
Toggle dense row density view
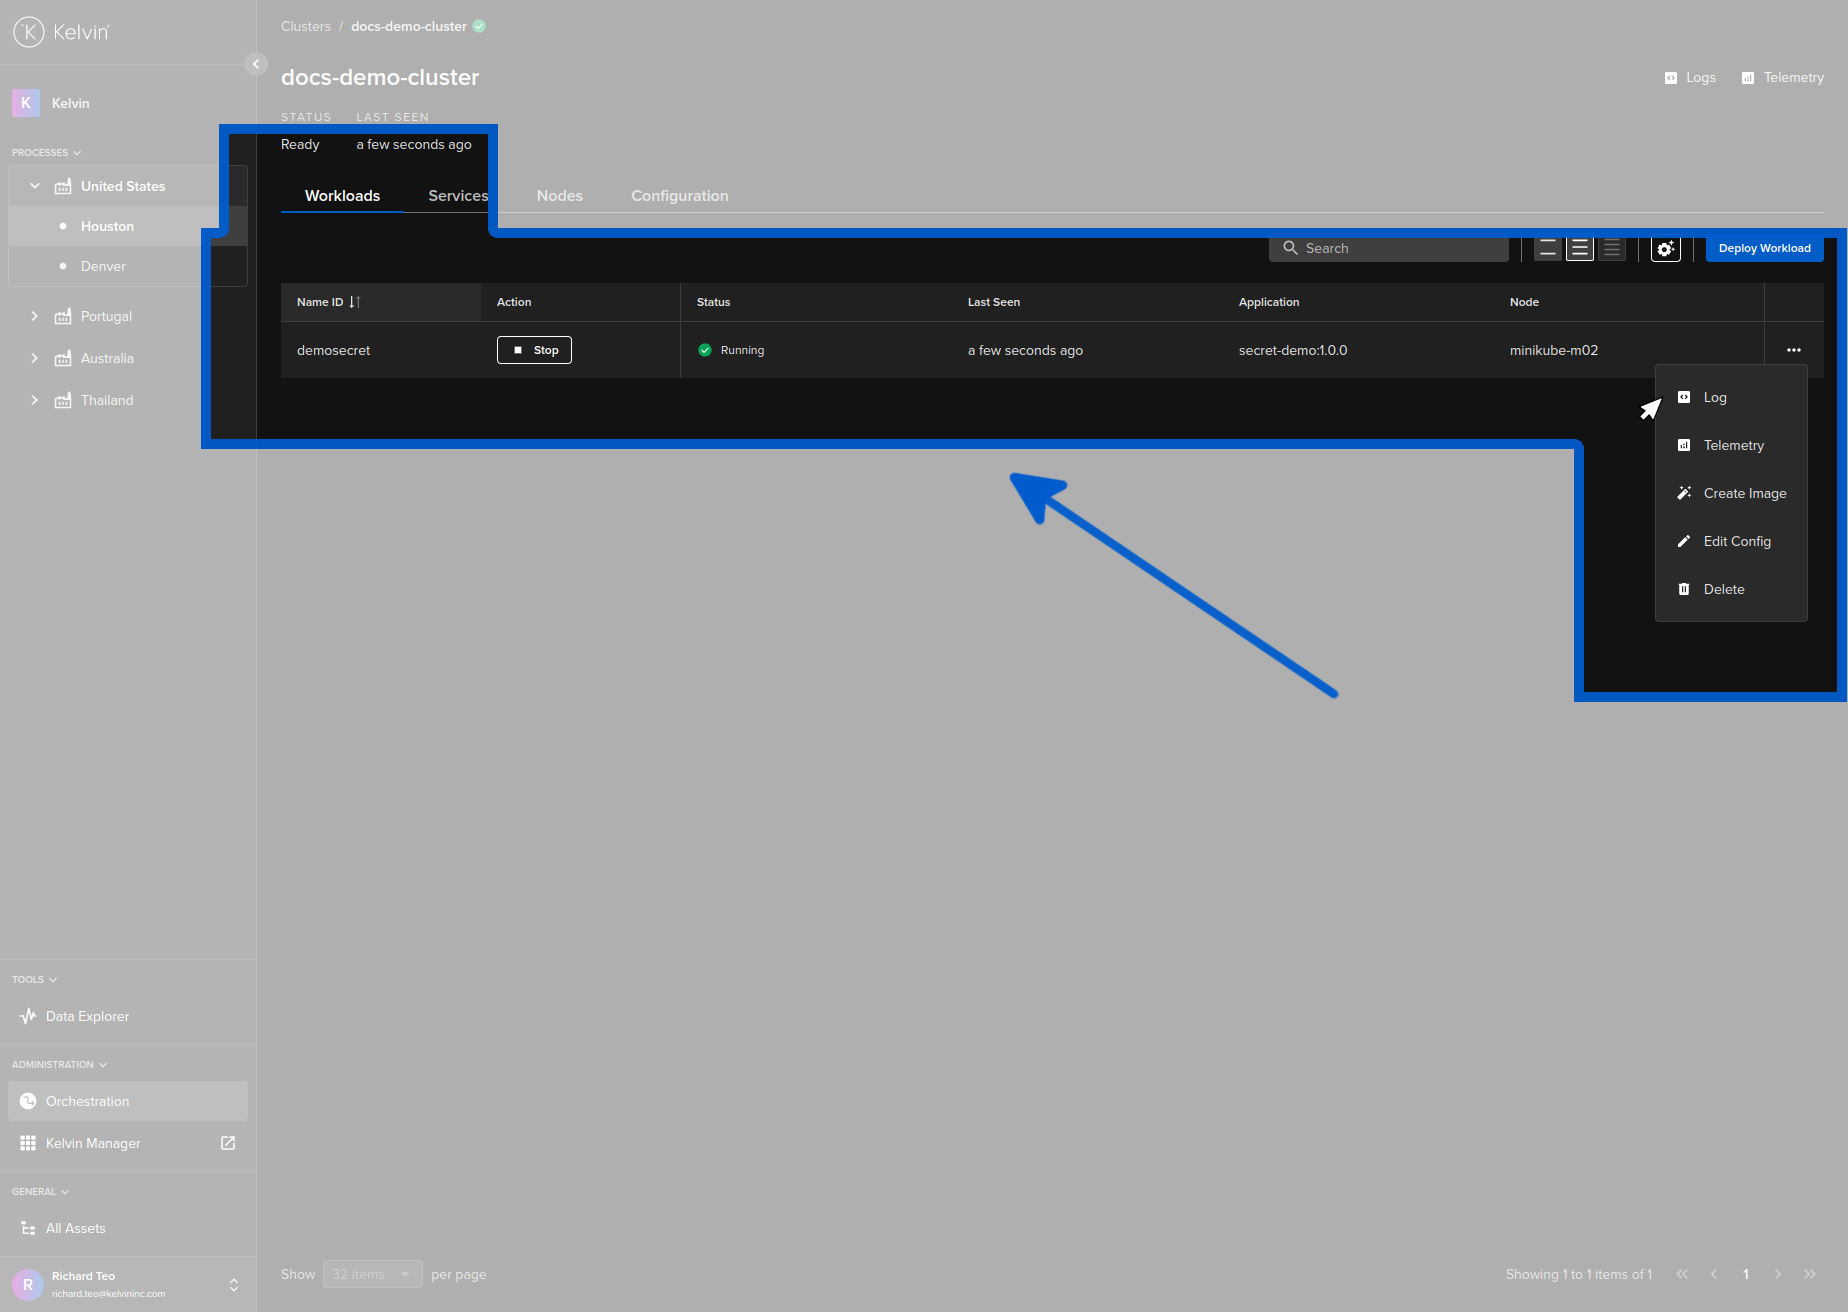pyautogui.click(x=1611, y=248)
